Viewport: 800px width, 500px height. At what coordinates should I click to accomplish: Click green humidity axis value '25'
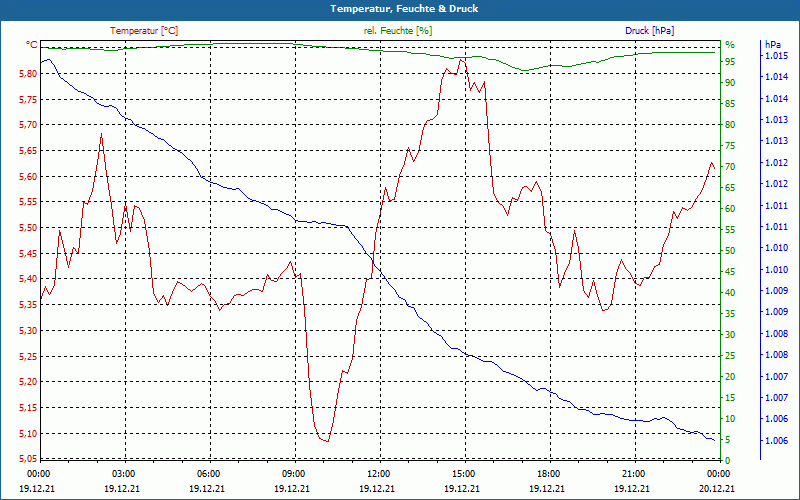[730, 356]
